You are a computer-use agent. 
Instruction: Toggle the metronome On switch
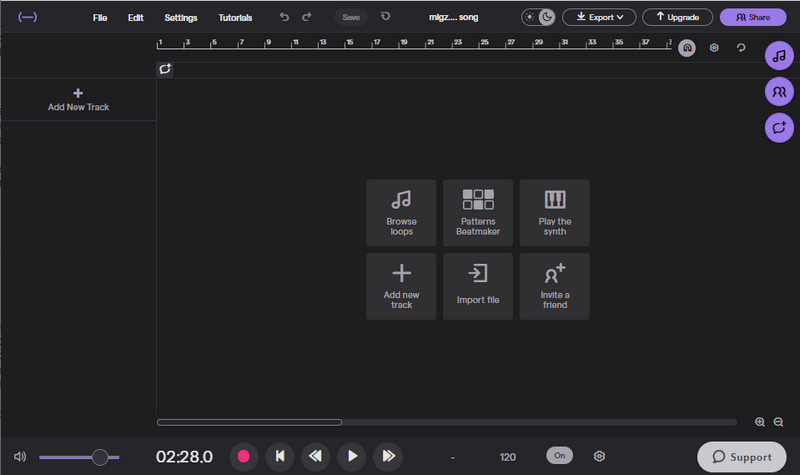[560, 456]
